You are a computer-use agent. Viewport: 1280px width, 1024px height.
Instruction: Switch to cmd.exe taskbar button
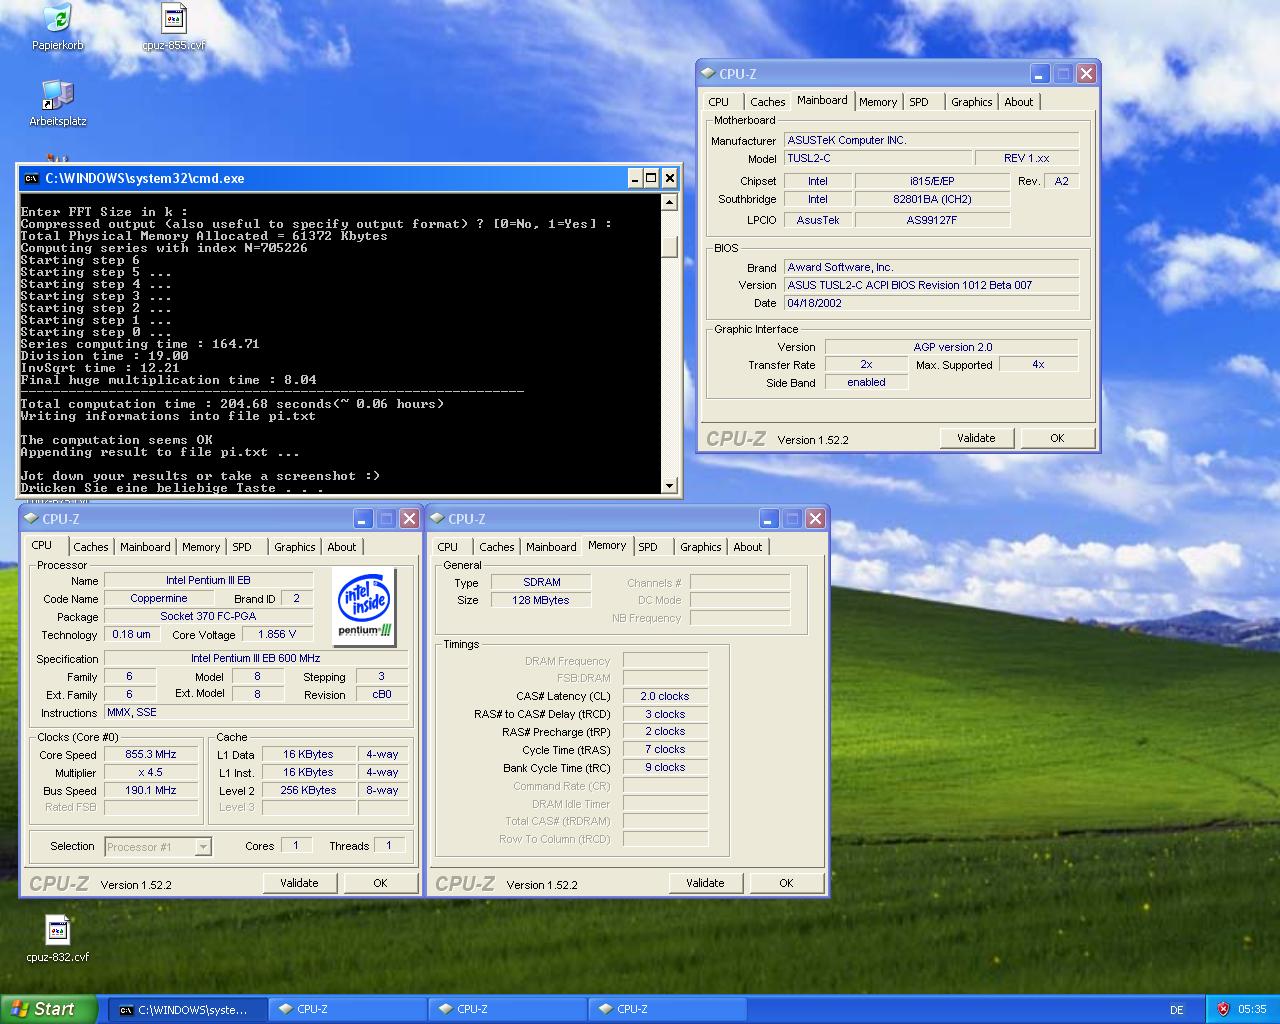[x=187, y=1009]
